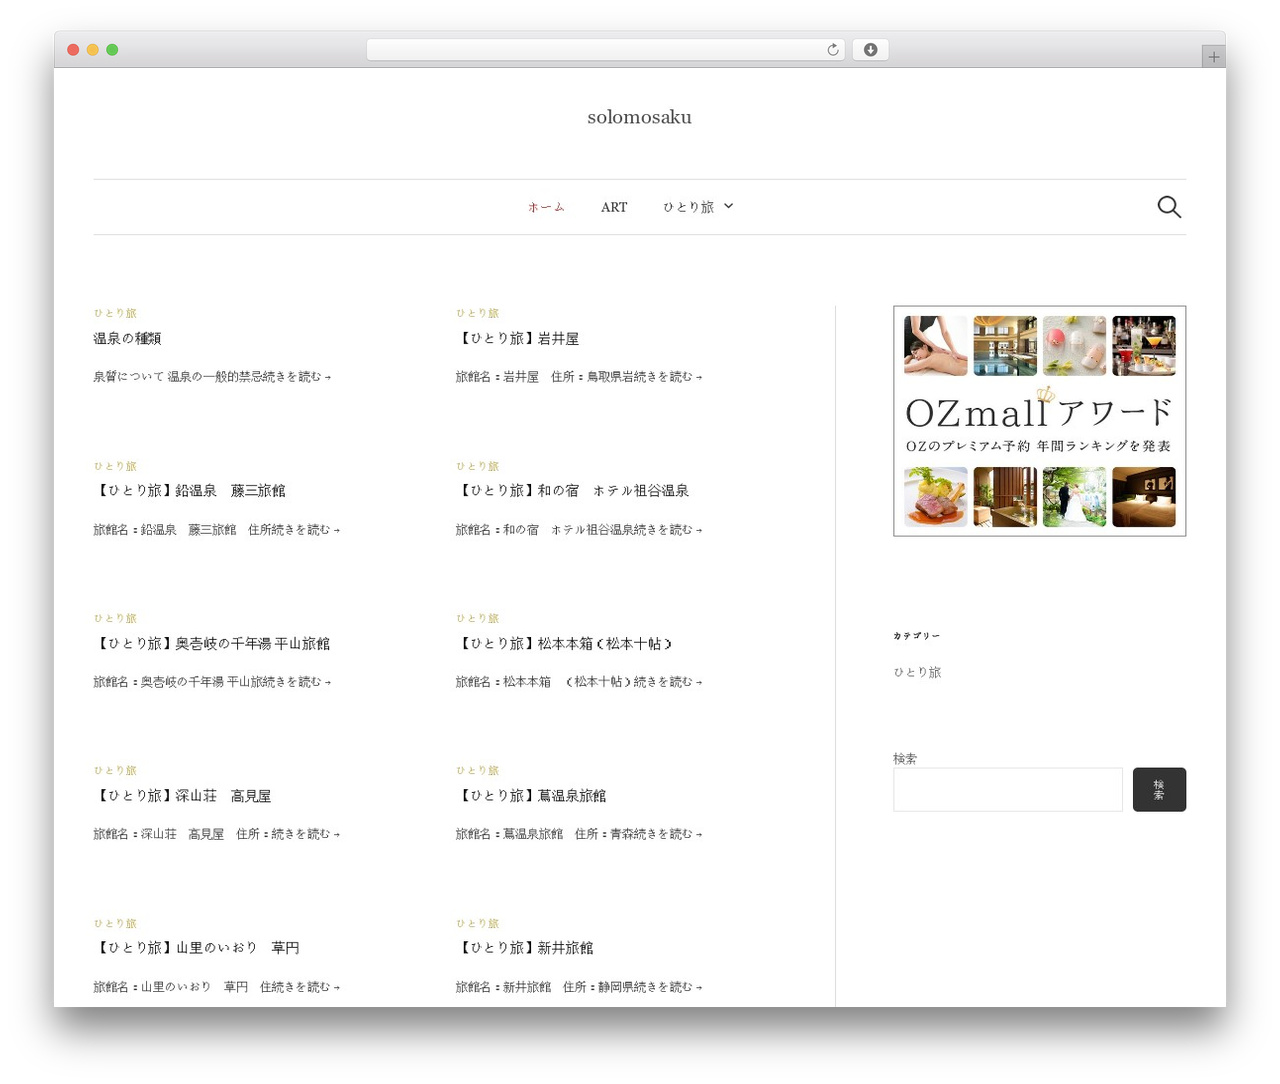Expand the ひとり旅 menu chevron
This screenshot has height=1084, width=1280.
coord(728,206)
